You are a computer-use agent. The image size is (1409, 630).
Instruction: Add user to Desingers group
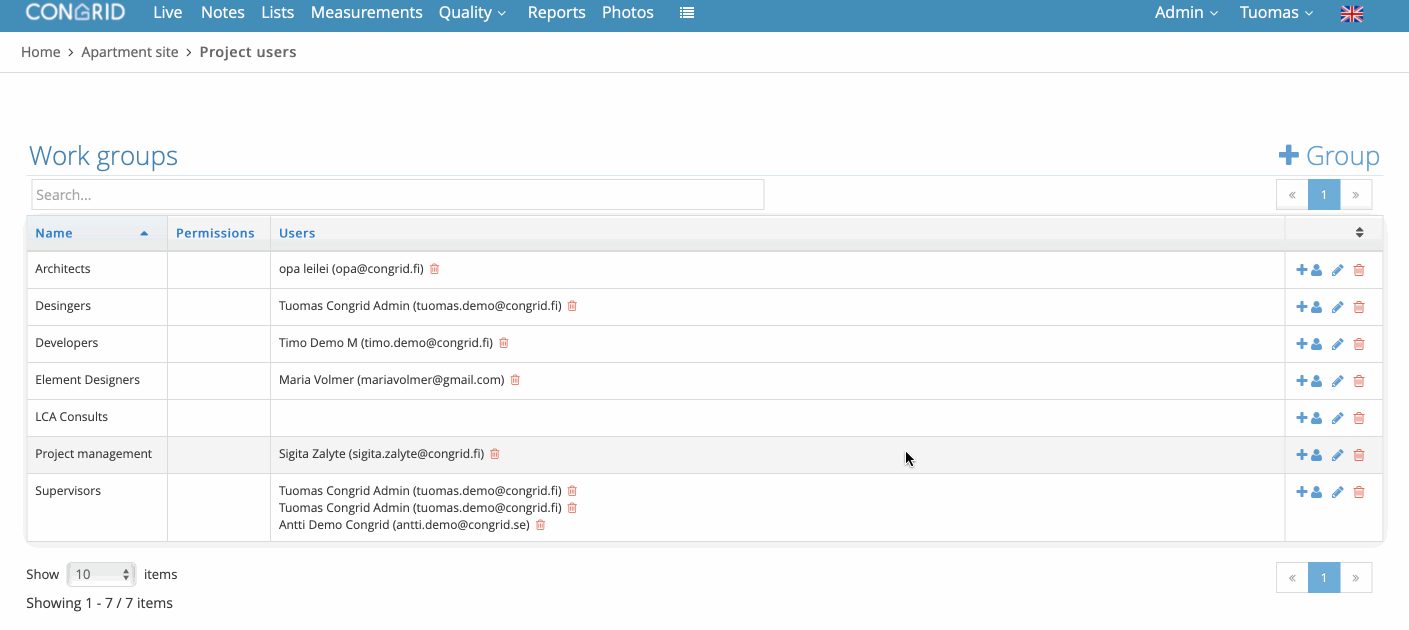coord(1309,307)
